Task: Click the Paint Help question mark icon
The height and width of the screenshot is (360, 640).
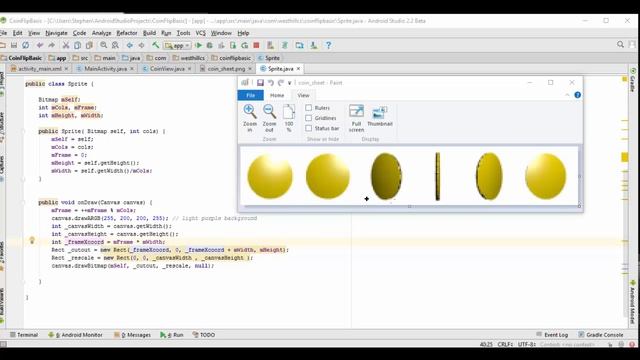Action: click(578, 95)
